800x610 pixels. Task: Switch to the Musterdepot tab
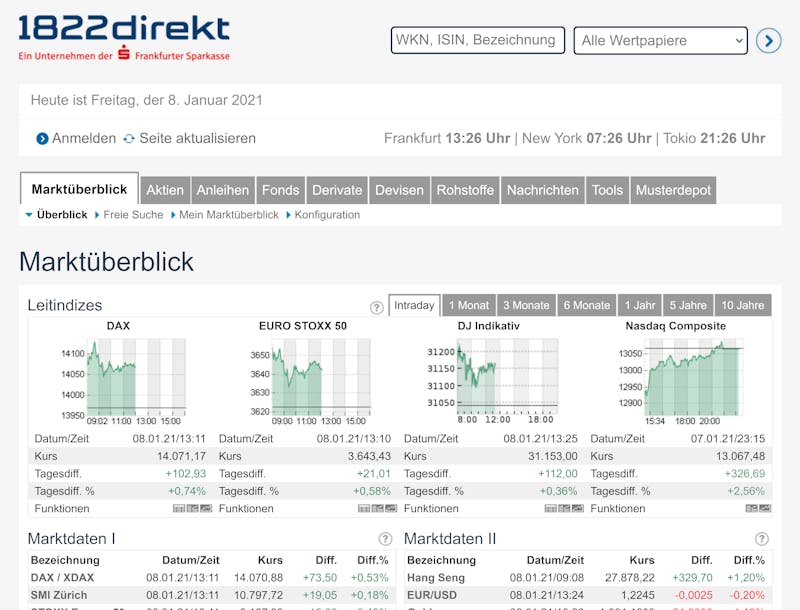[x=673, y=190]
